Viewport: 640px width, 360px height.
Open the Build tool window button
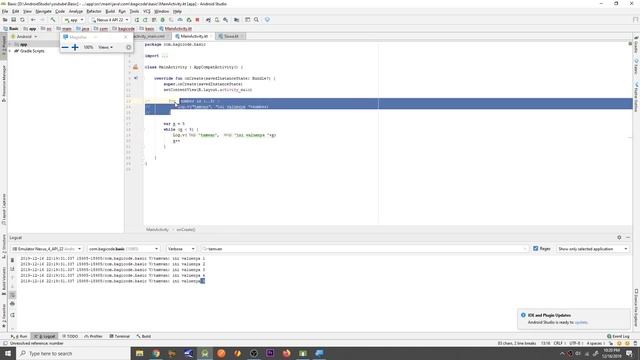click(144, 336)
